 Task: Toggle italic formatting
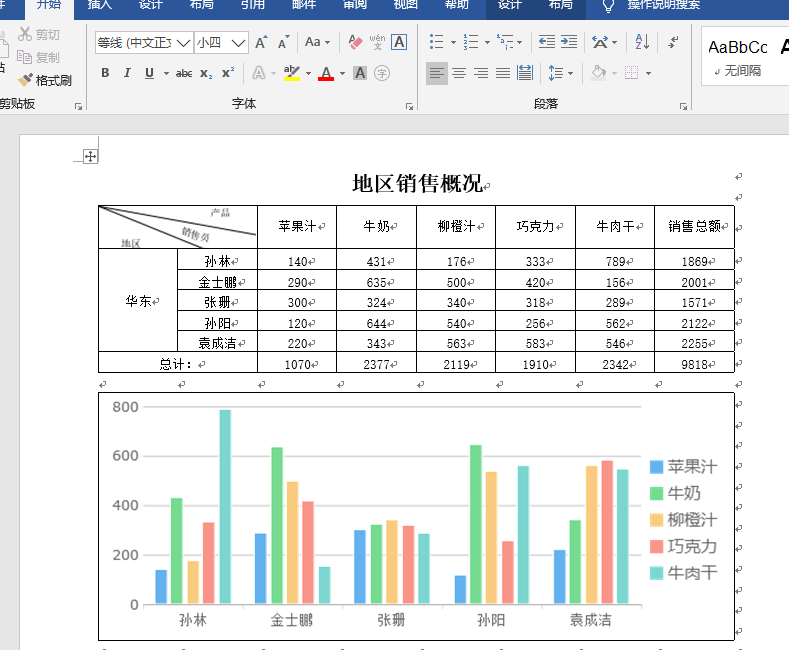point(127,73)
